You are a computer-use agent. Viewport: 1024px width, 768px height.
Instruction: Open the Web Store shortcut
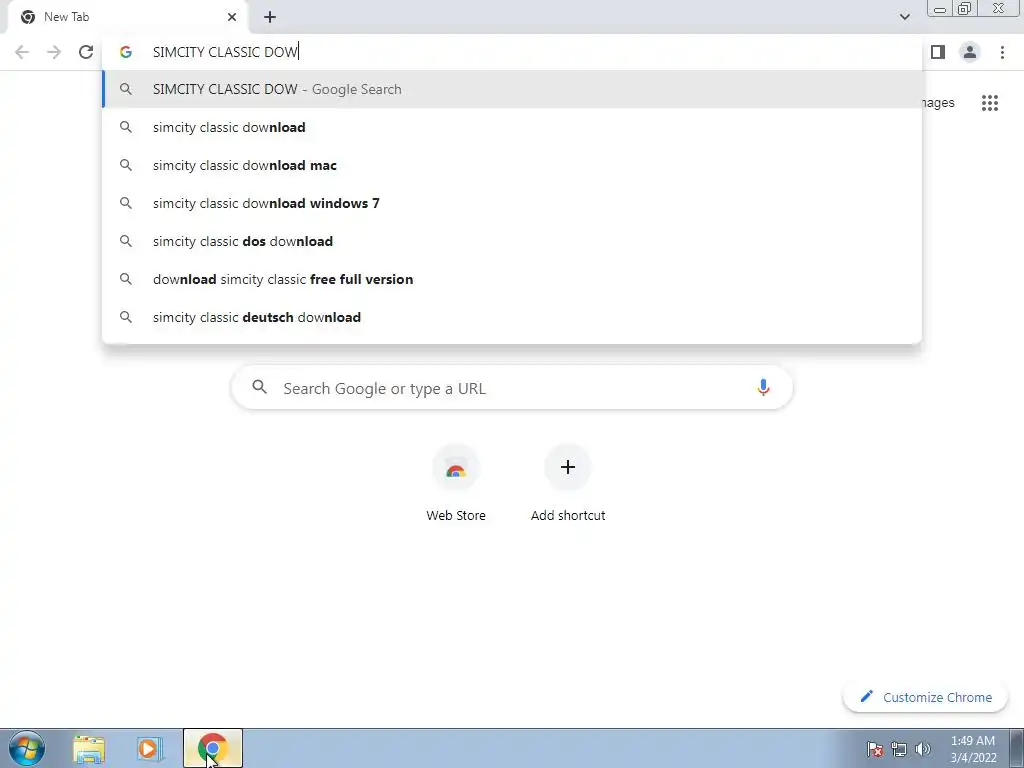click(x=456, y=484)
